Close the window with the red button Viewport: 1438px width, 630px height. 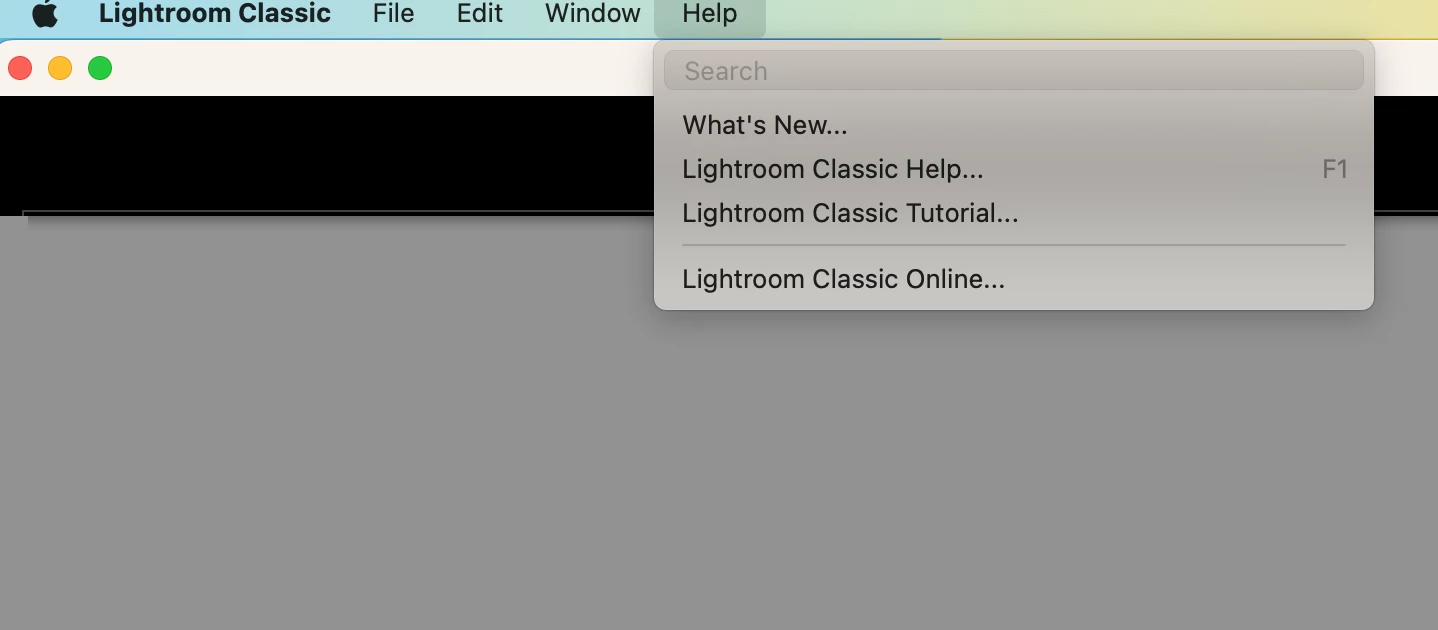coord(20,68)
